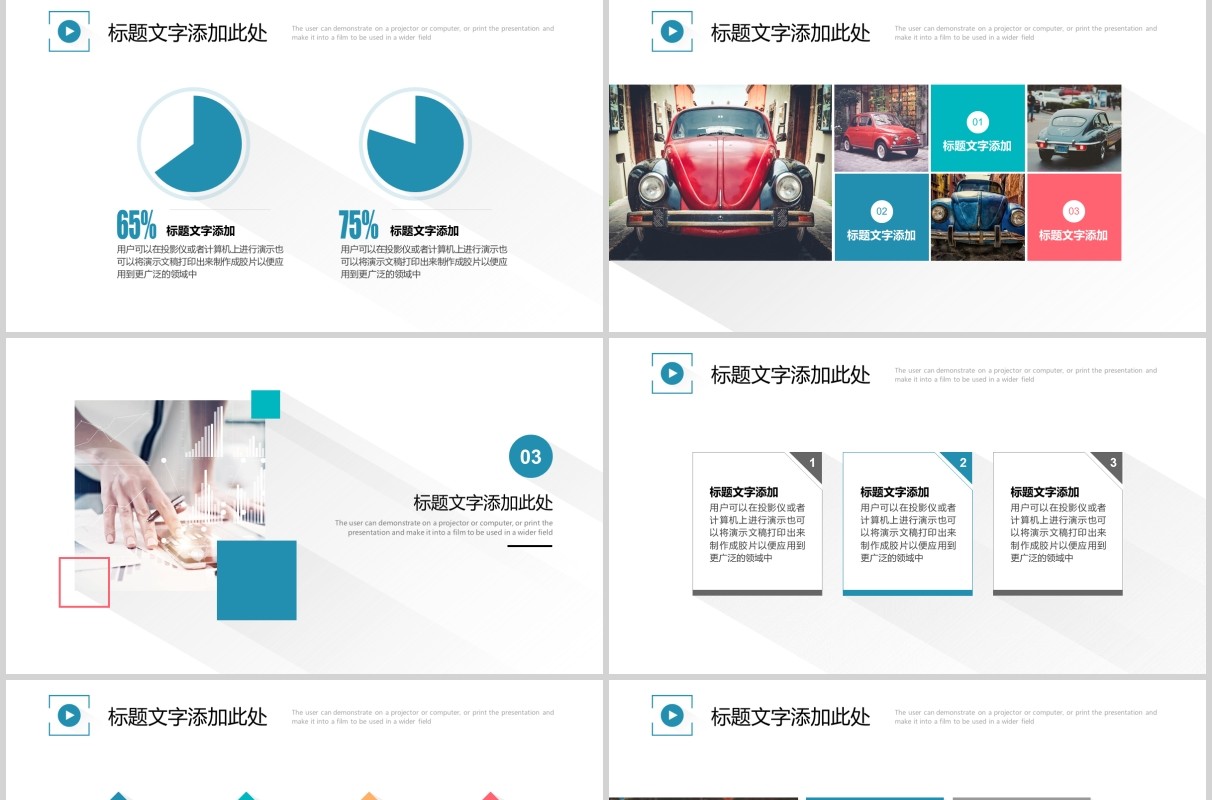The image size is (1212, 800).
Task: Select the small teal square above the photo
Action: click(x=265, y=404)
